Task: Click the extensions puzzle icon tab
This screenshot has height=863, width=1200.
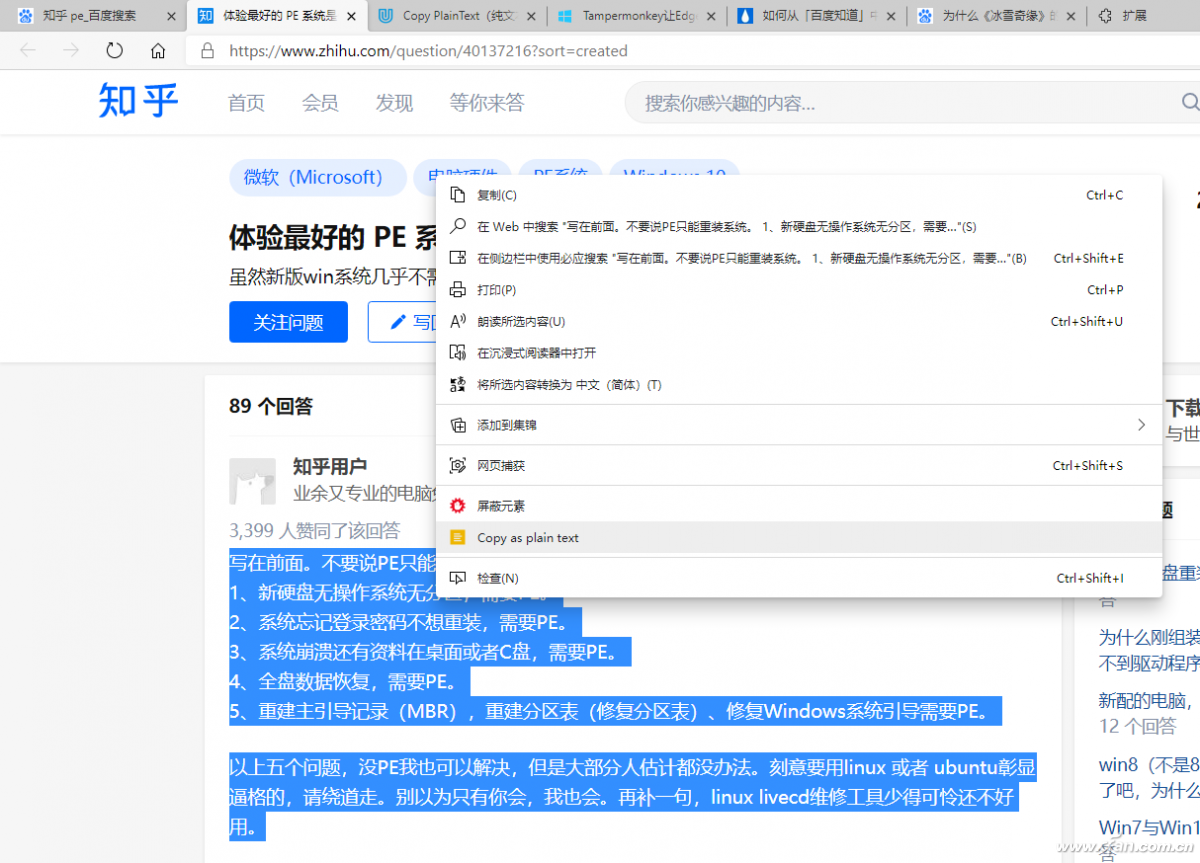Action: [x=1105, y=16]
